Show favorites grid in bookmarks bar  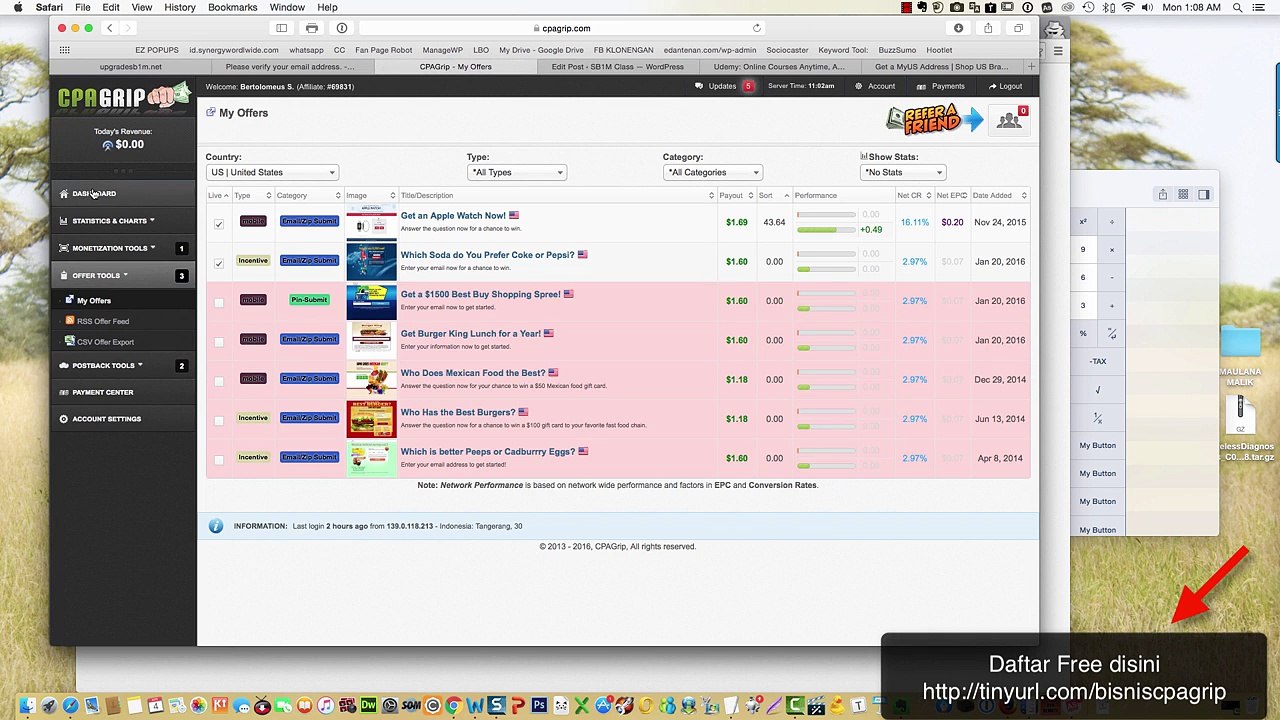coord(64,50)
